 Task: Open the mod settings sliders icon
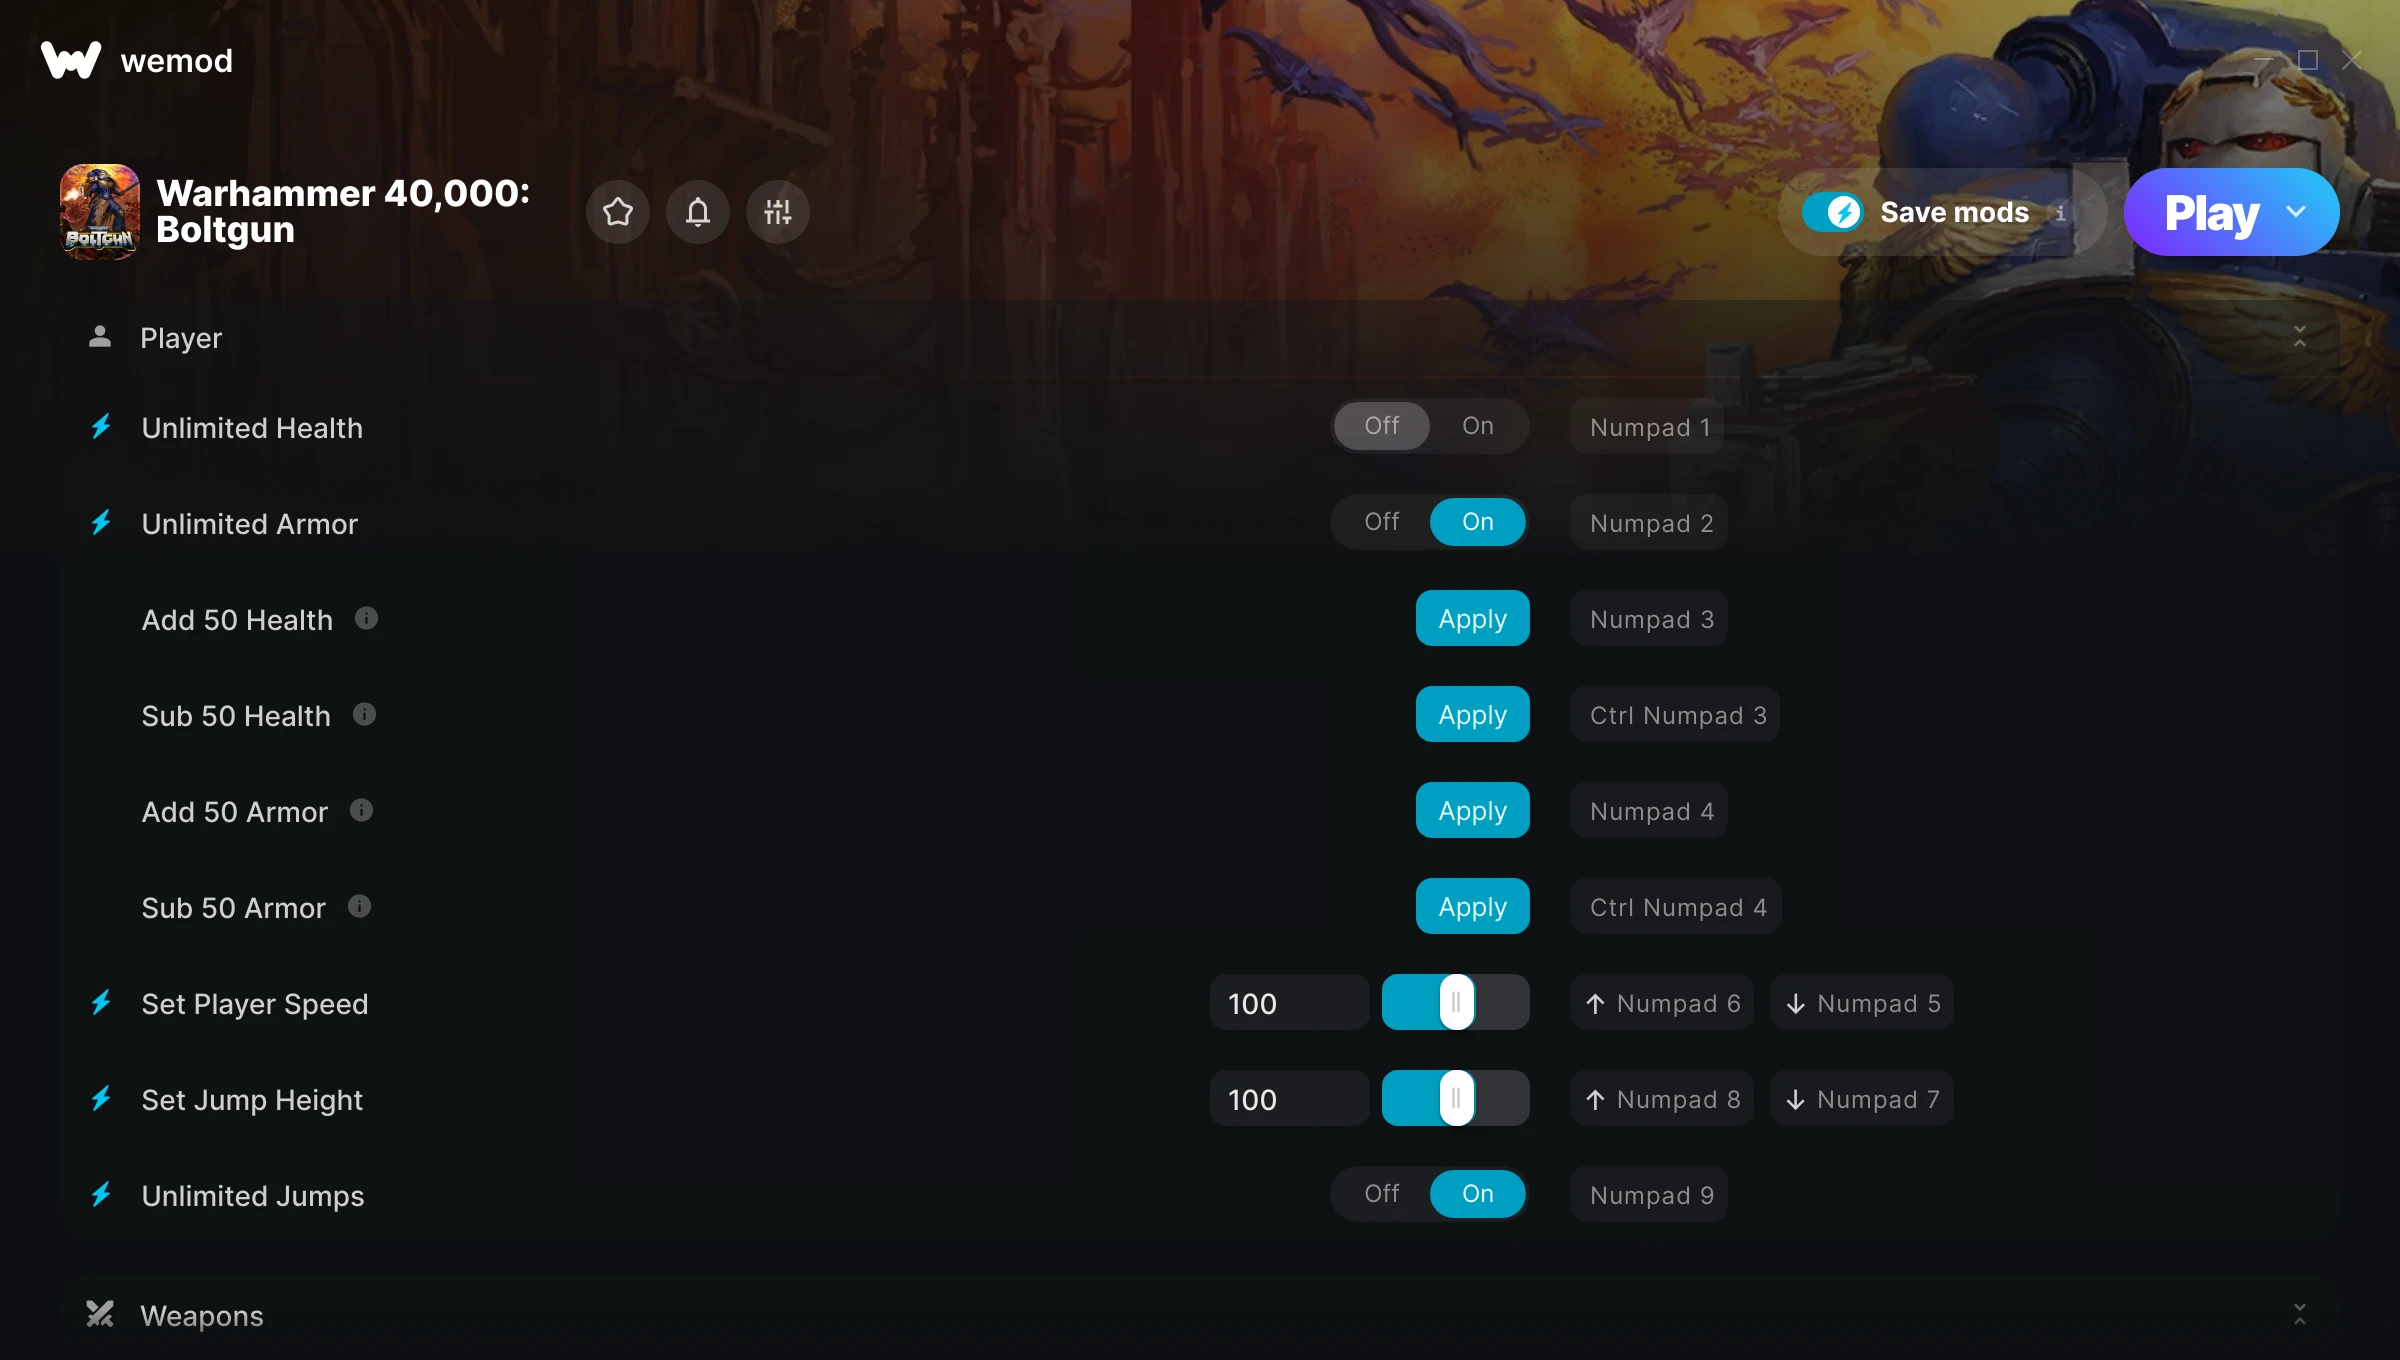(778, 212)
